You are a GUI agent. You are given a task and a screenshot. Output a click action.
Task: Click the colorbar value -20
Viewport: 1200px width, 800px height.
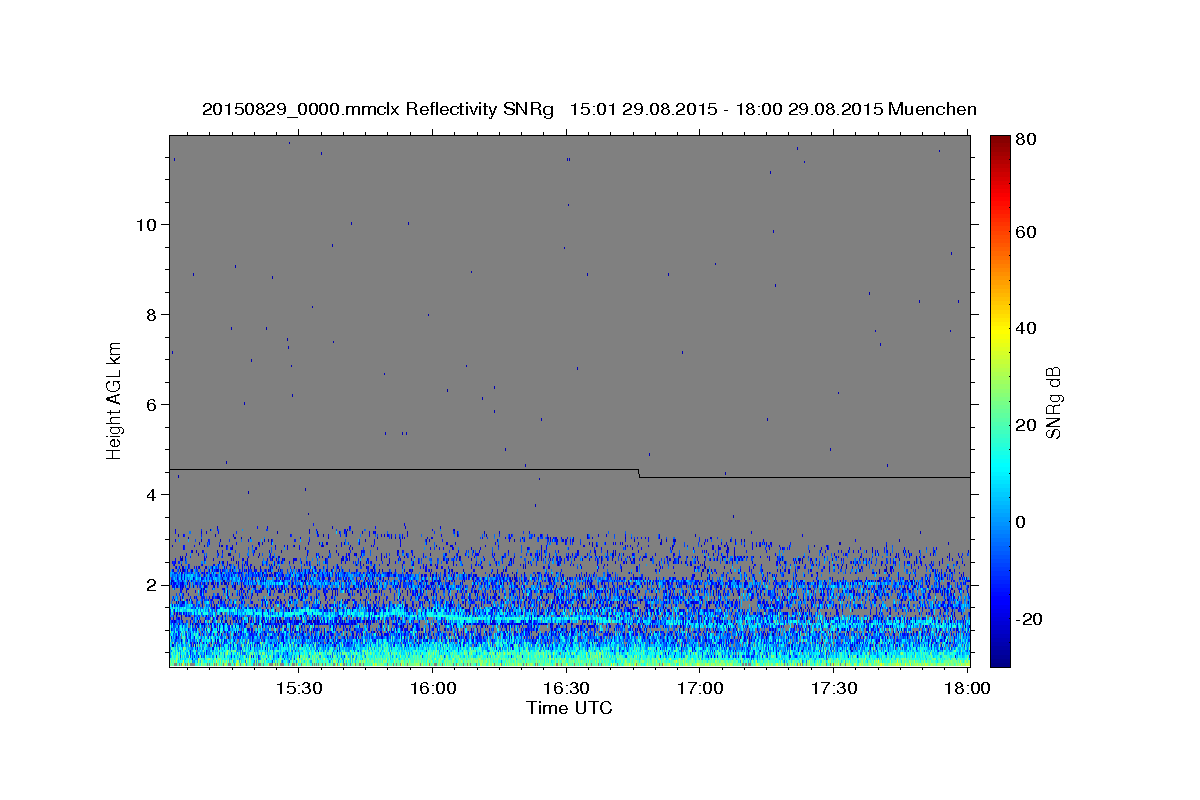(1028, 619)
